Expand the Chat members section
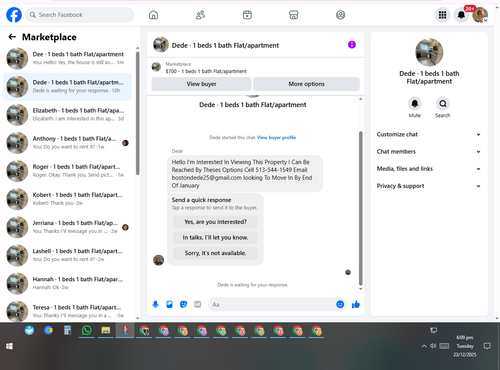This screenshot has height=370, width=500. click(429, 152)
